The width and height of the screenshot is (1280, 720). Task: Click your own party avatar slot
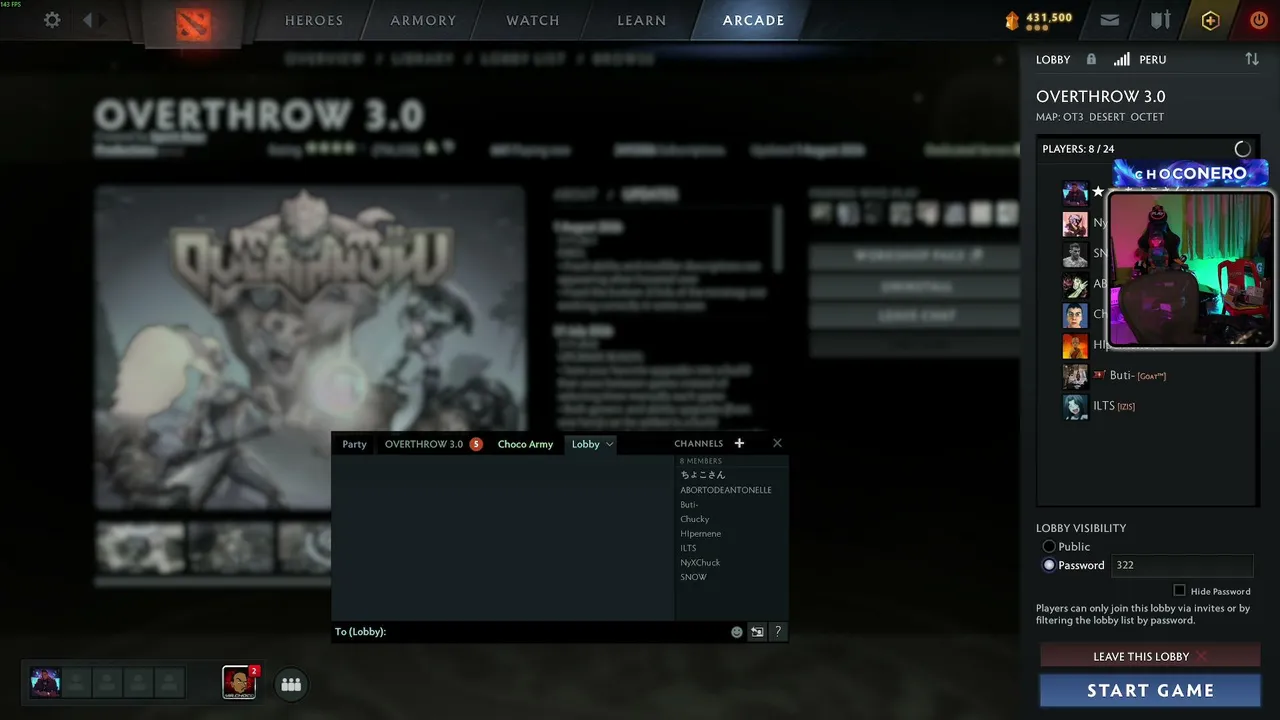click(x=45, y=683)
